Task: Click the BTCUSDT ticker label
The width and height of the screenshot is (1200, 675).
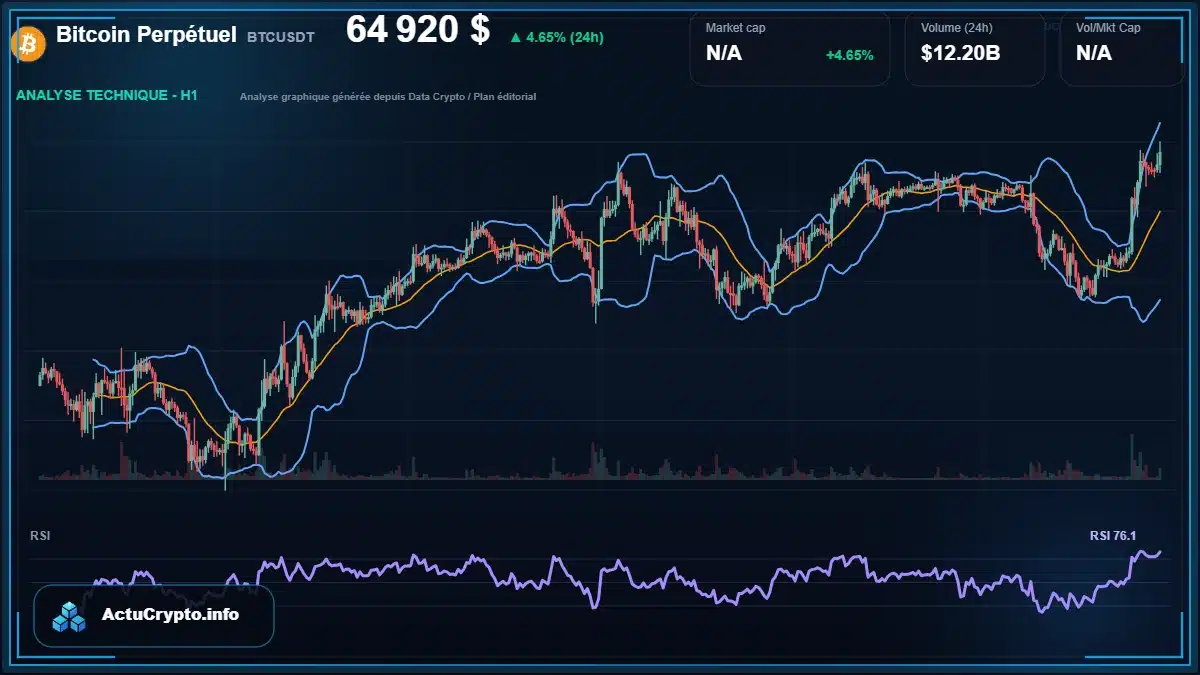Action: 281,37
